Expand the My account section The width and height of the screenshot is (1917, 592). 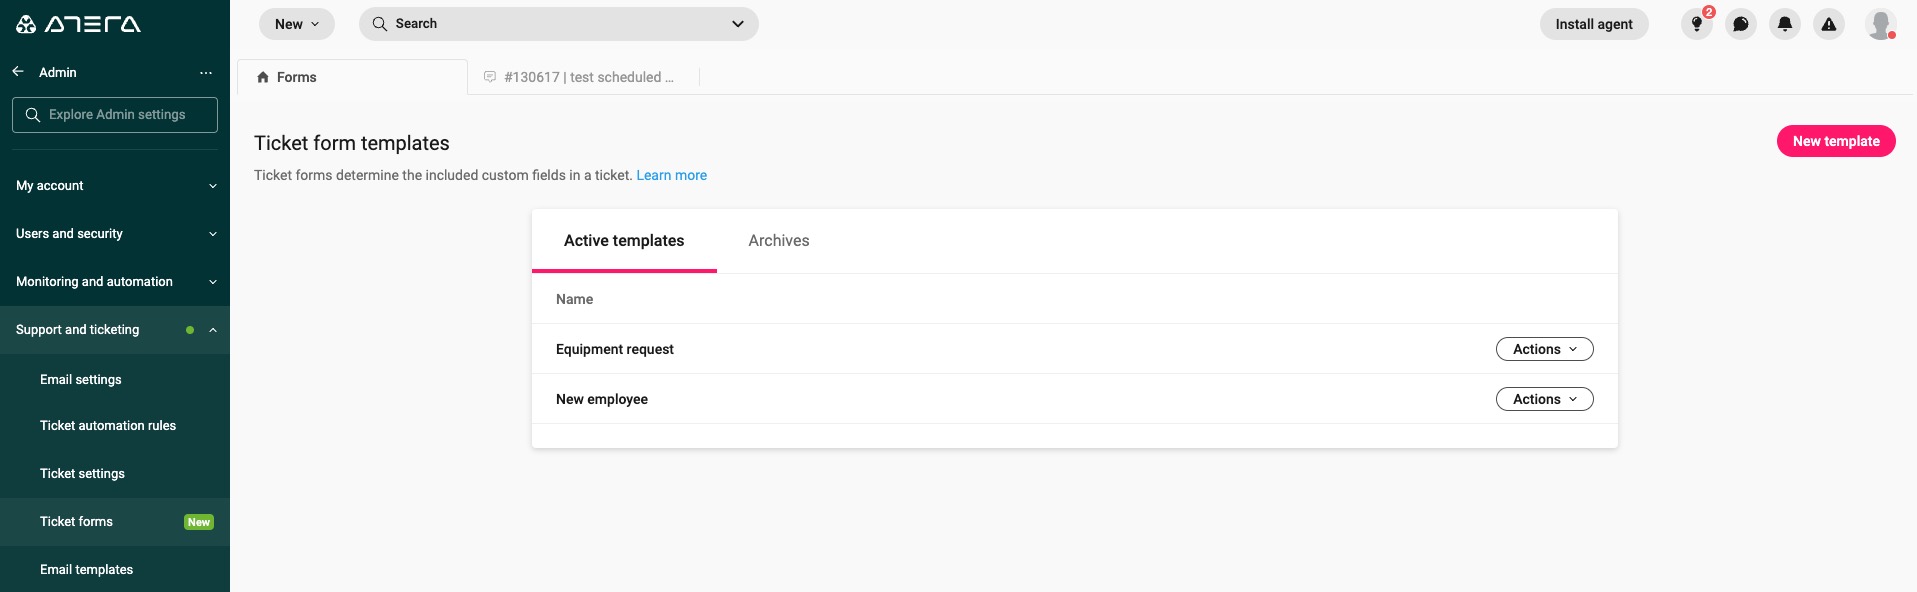click(x=115, y=186)
